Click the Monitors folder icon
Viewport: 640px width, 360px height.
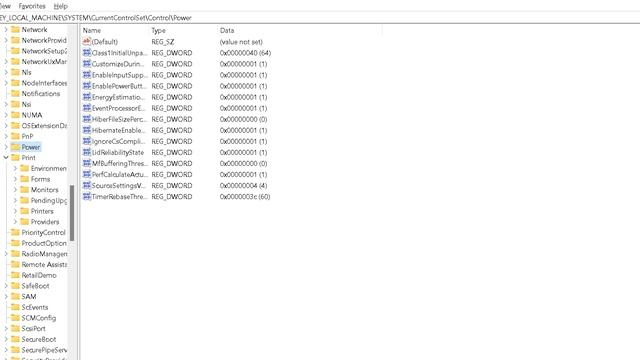[25, 189]
